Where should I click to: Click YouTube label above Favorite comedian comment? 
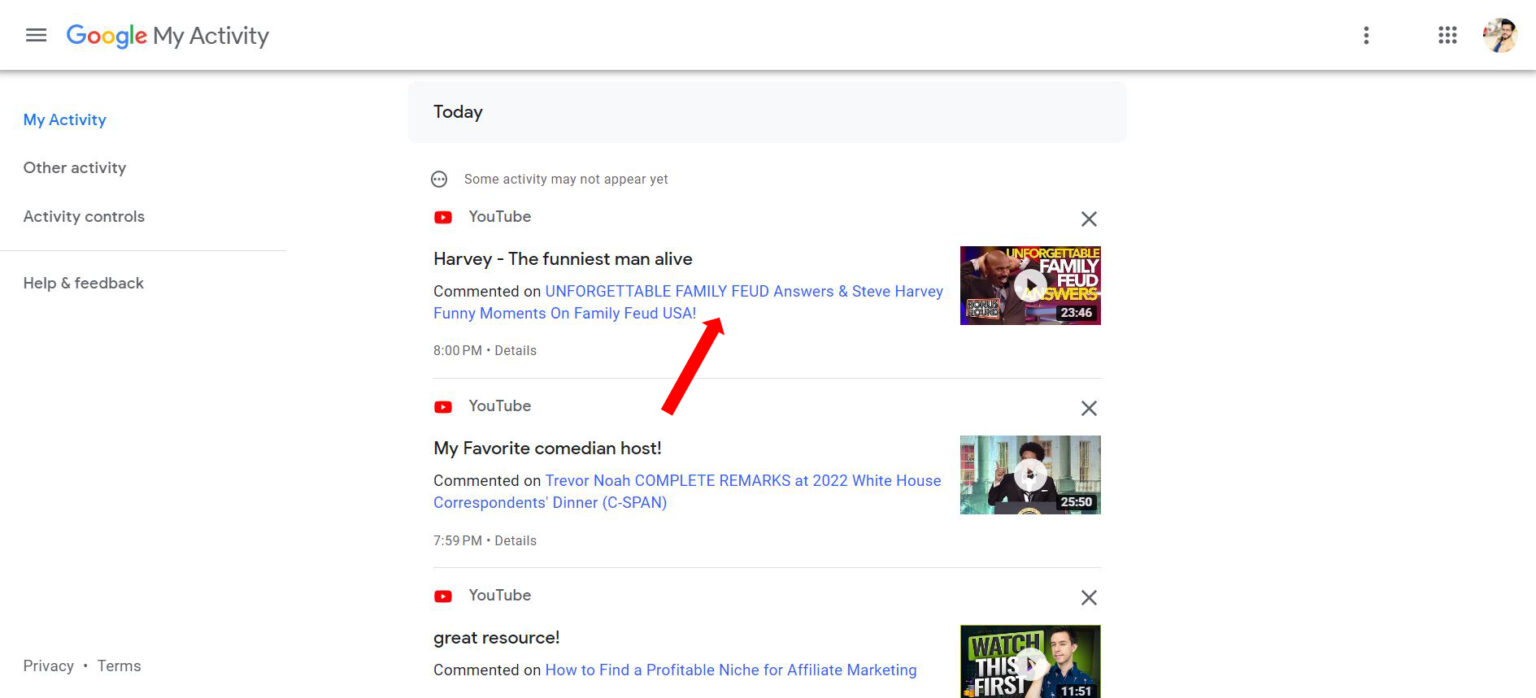click(500, 406)
